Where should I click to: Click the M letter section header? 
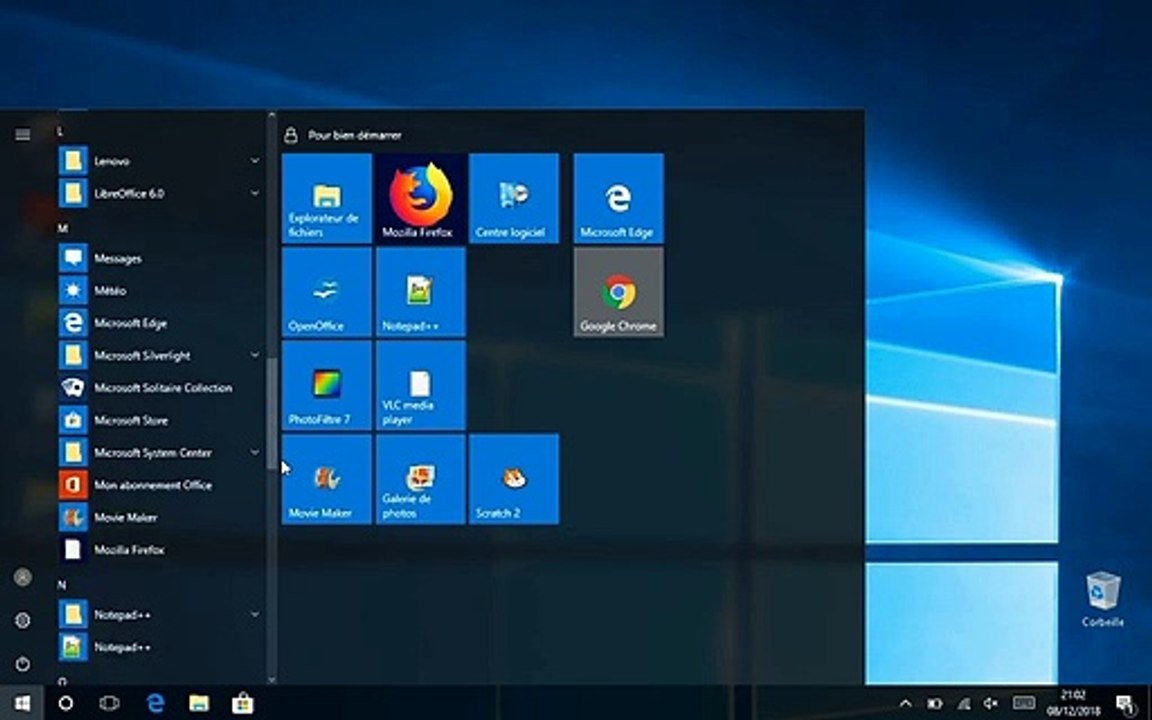(x=62, y=228)
